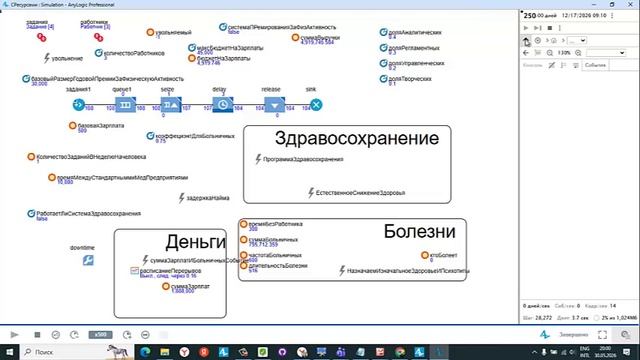Zoom in using the magnifier right of 130%
640x360 pixels.
coord(578,53)
